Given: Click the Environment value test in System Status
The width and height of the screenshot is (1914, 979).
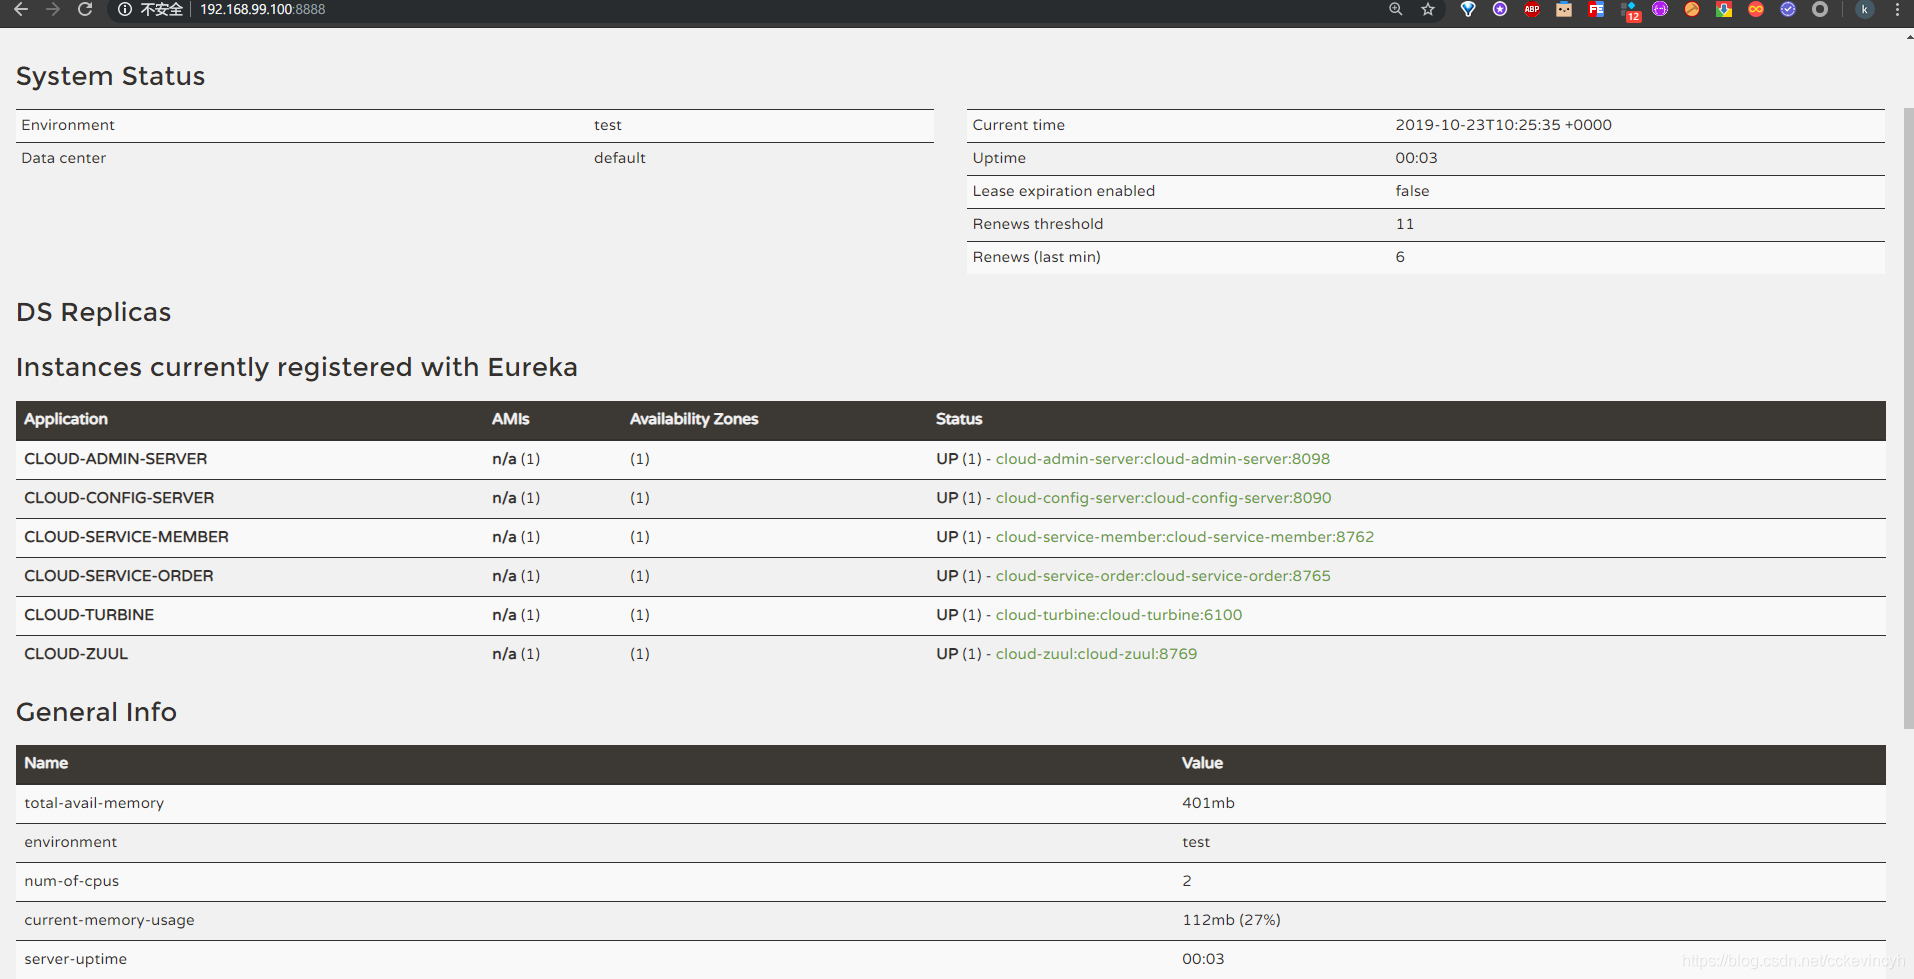Looking at the screenshot, I should 607,125.
